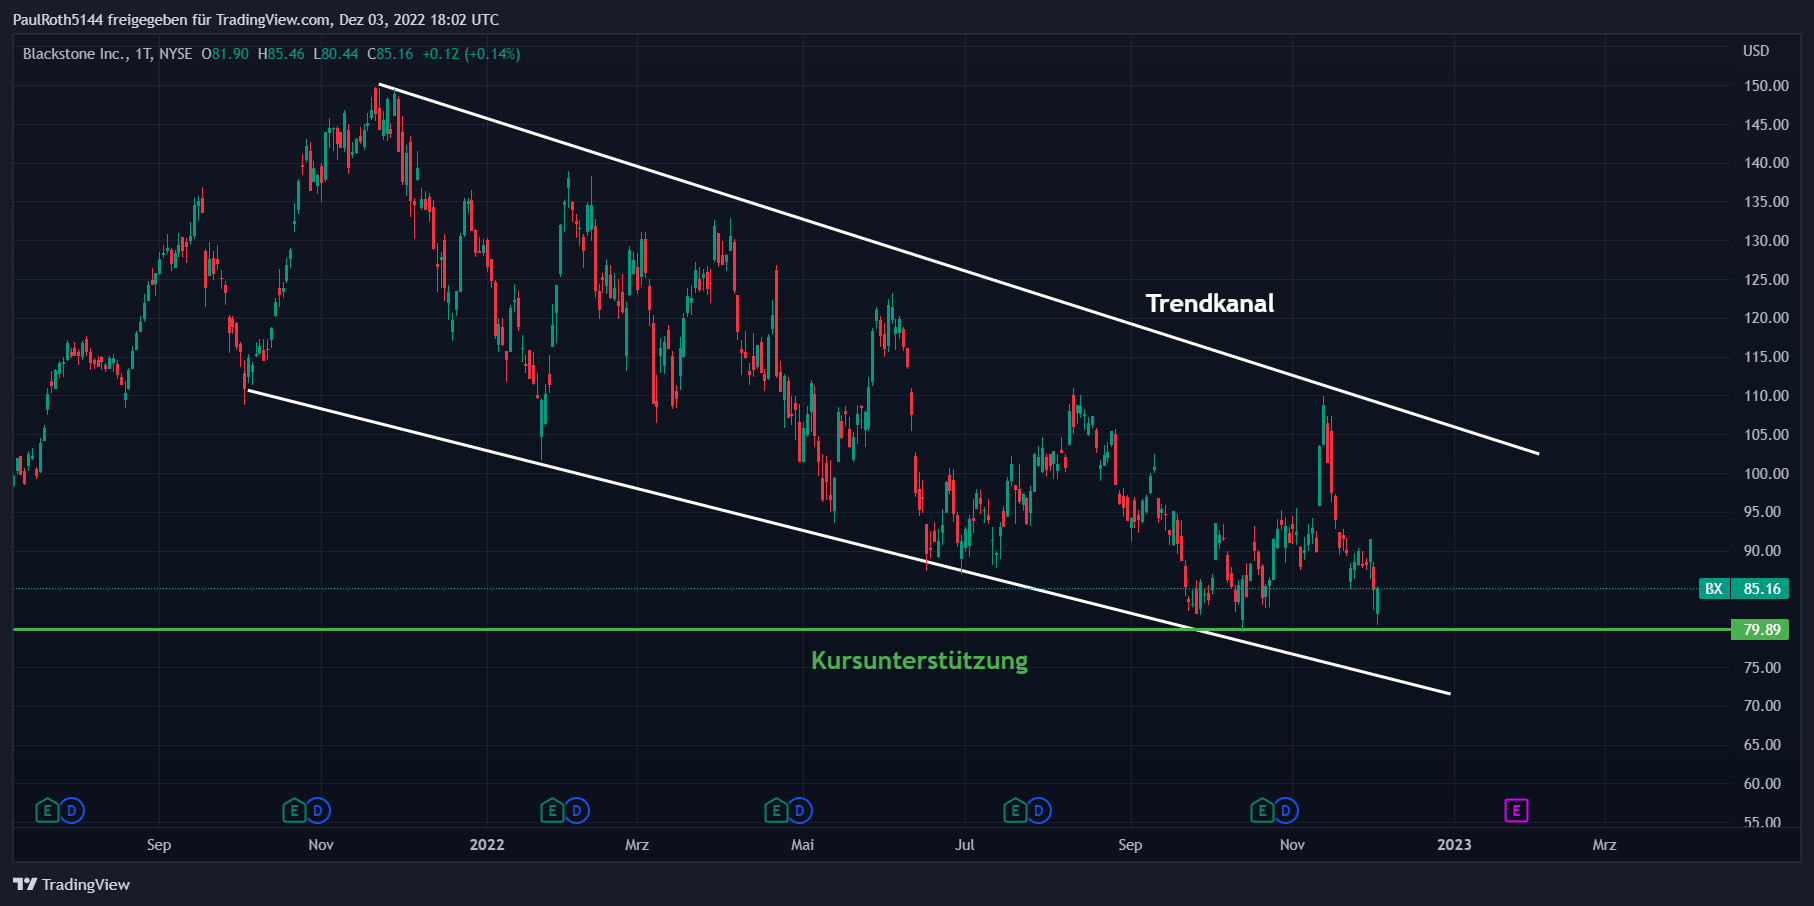Viewport: 1814px width, 906px height.
Task: Click the 100.00 price axis label
Action: pos(1766,474)
